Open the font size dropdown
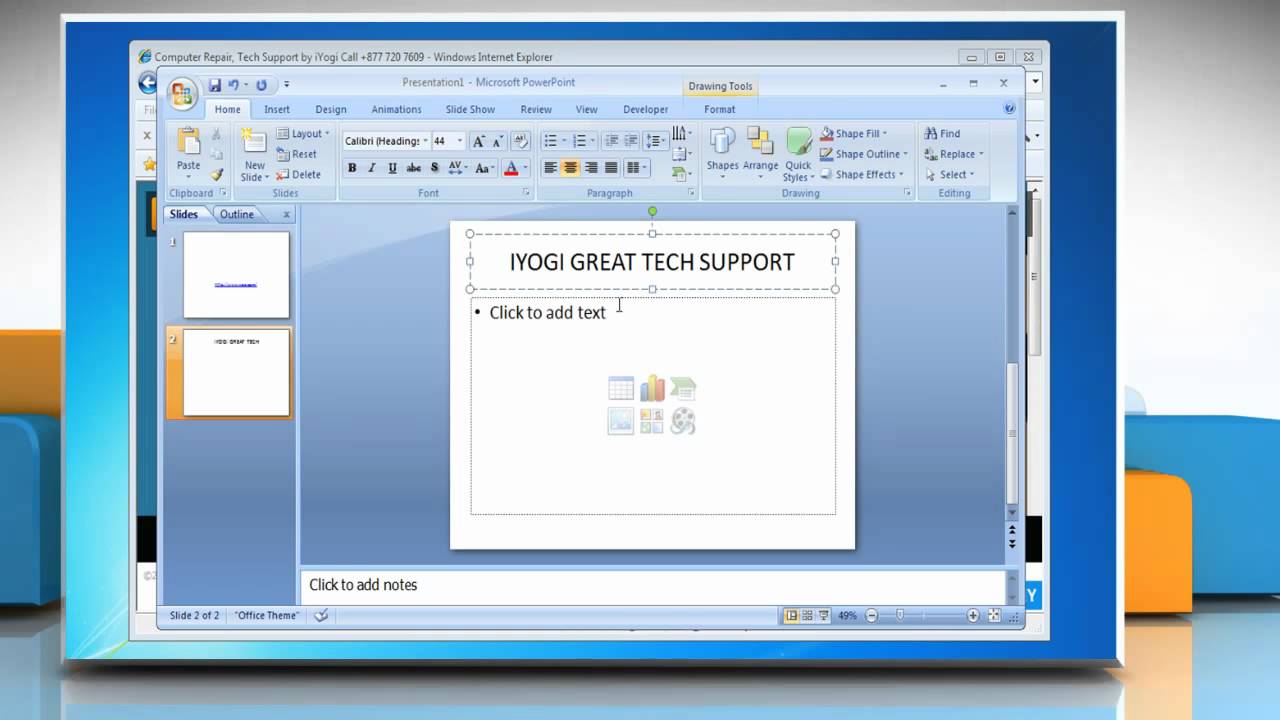Image resolution: width=1280 pixels, height=720 pixels. (x=460, y=141)
